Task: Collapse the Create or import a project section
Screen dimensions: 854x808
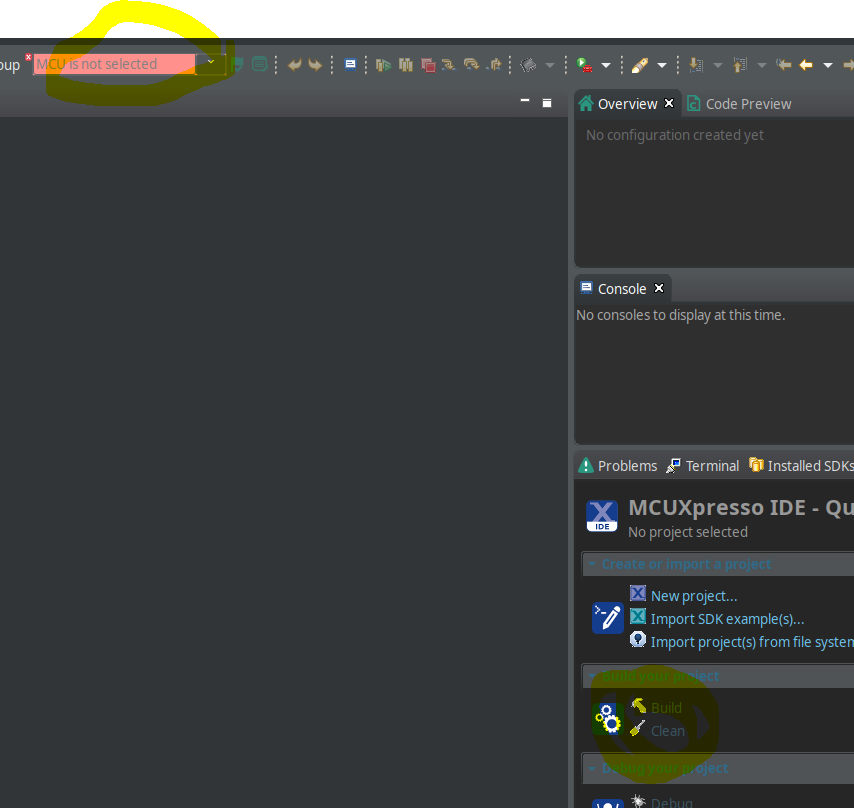Action: [591, 564]
